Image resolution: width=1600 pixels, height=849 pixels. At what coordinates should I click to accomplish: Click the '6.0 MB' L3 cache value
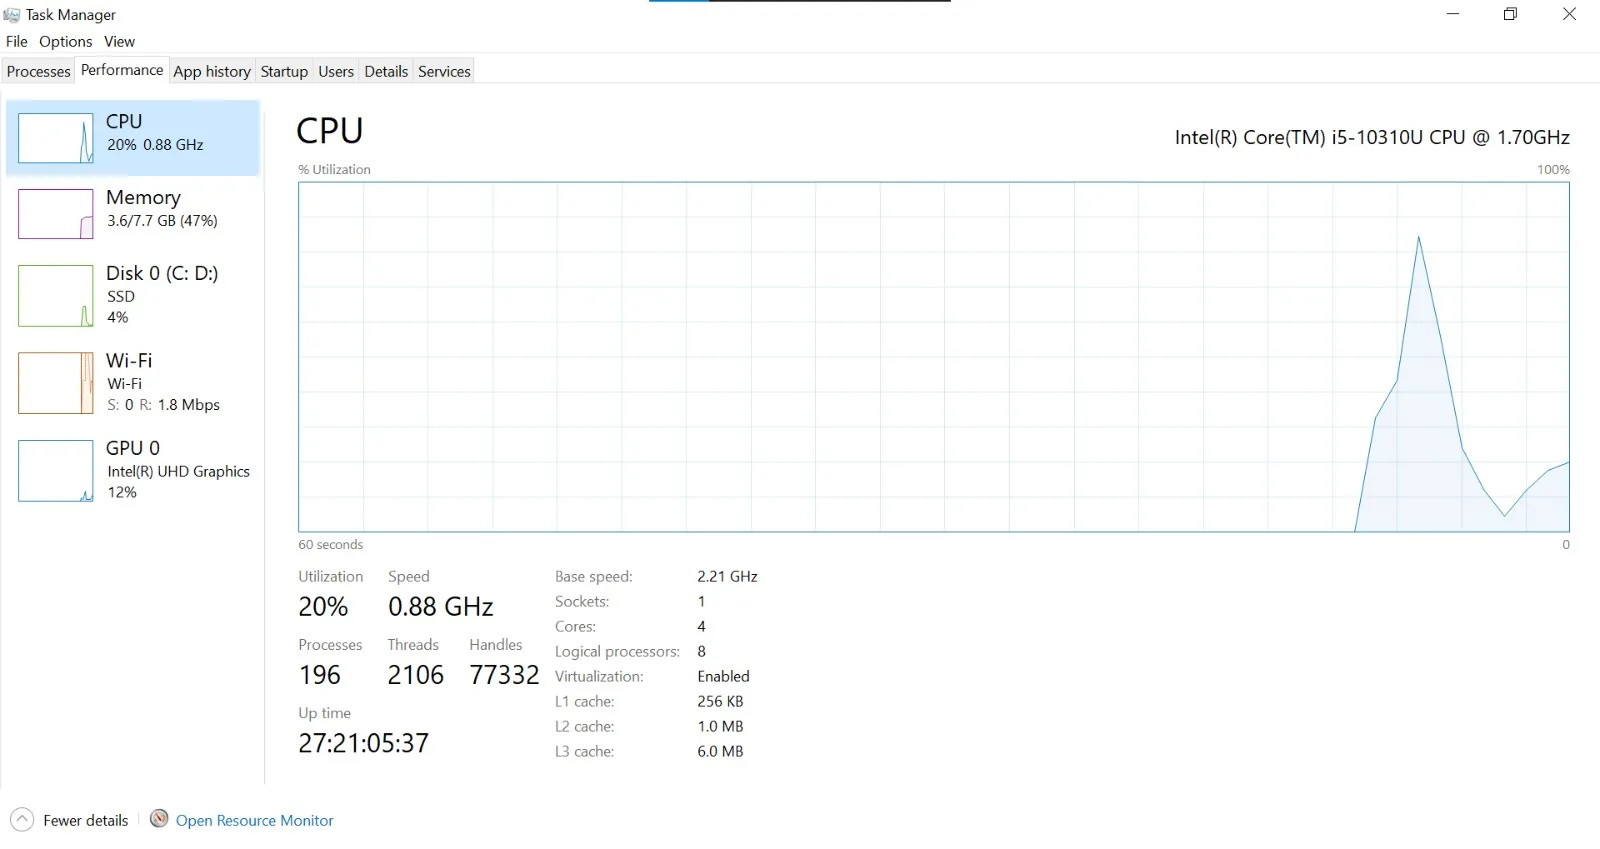(x=720, y=751)
